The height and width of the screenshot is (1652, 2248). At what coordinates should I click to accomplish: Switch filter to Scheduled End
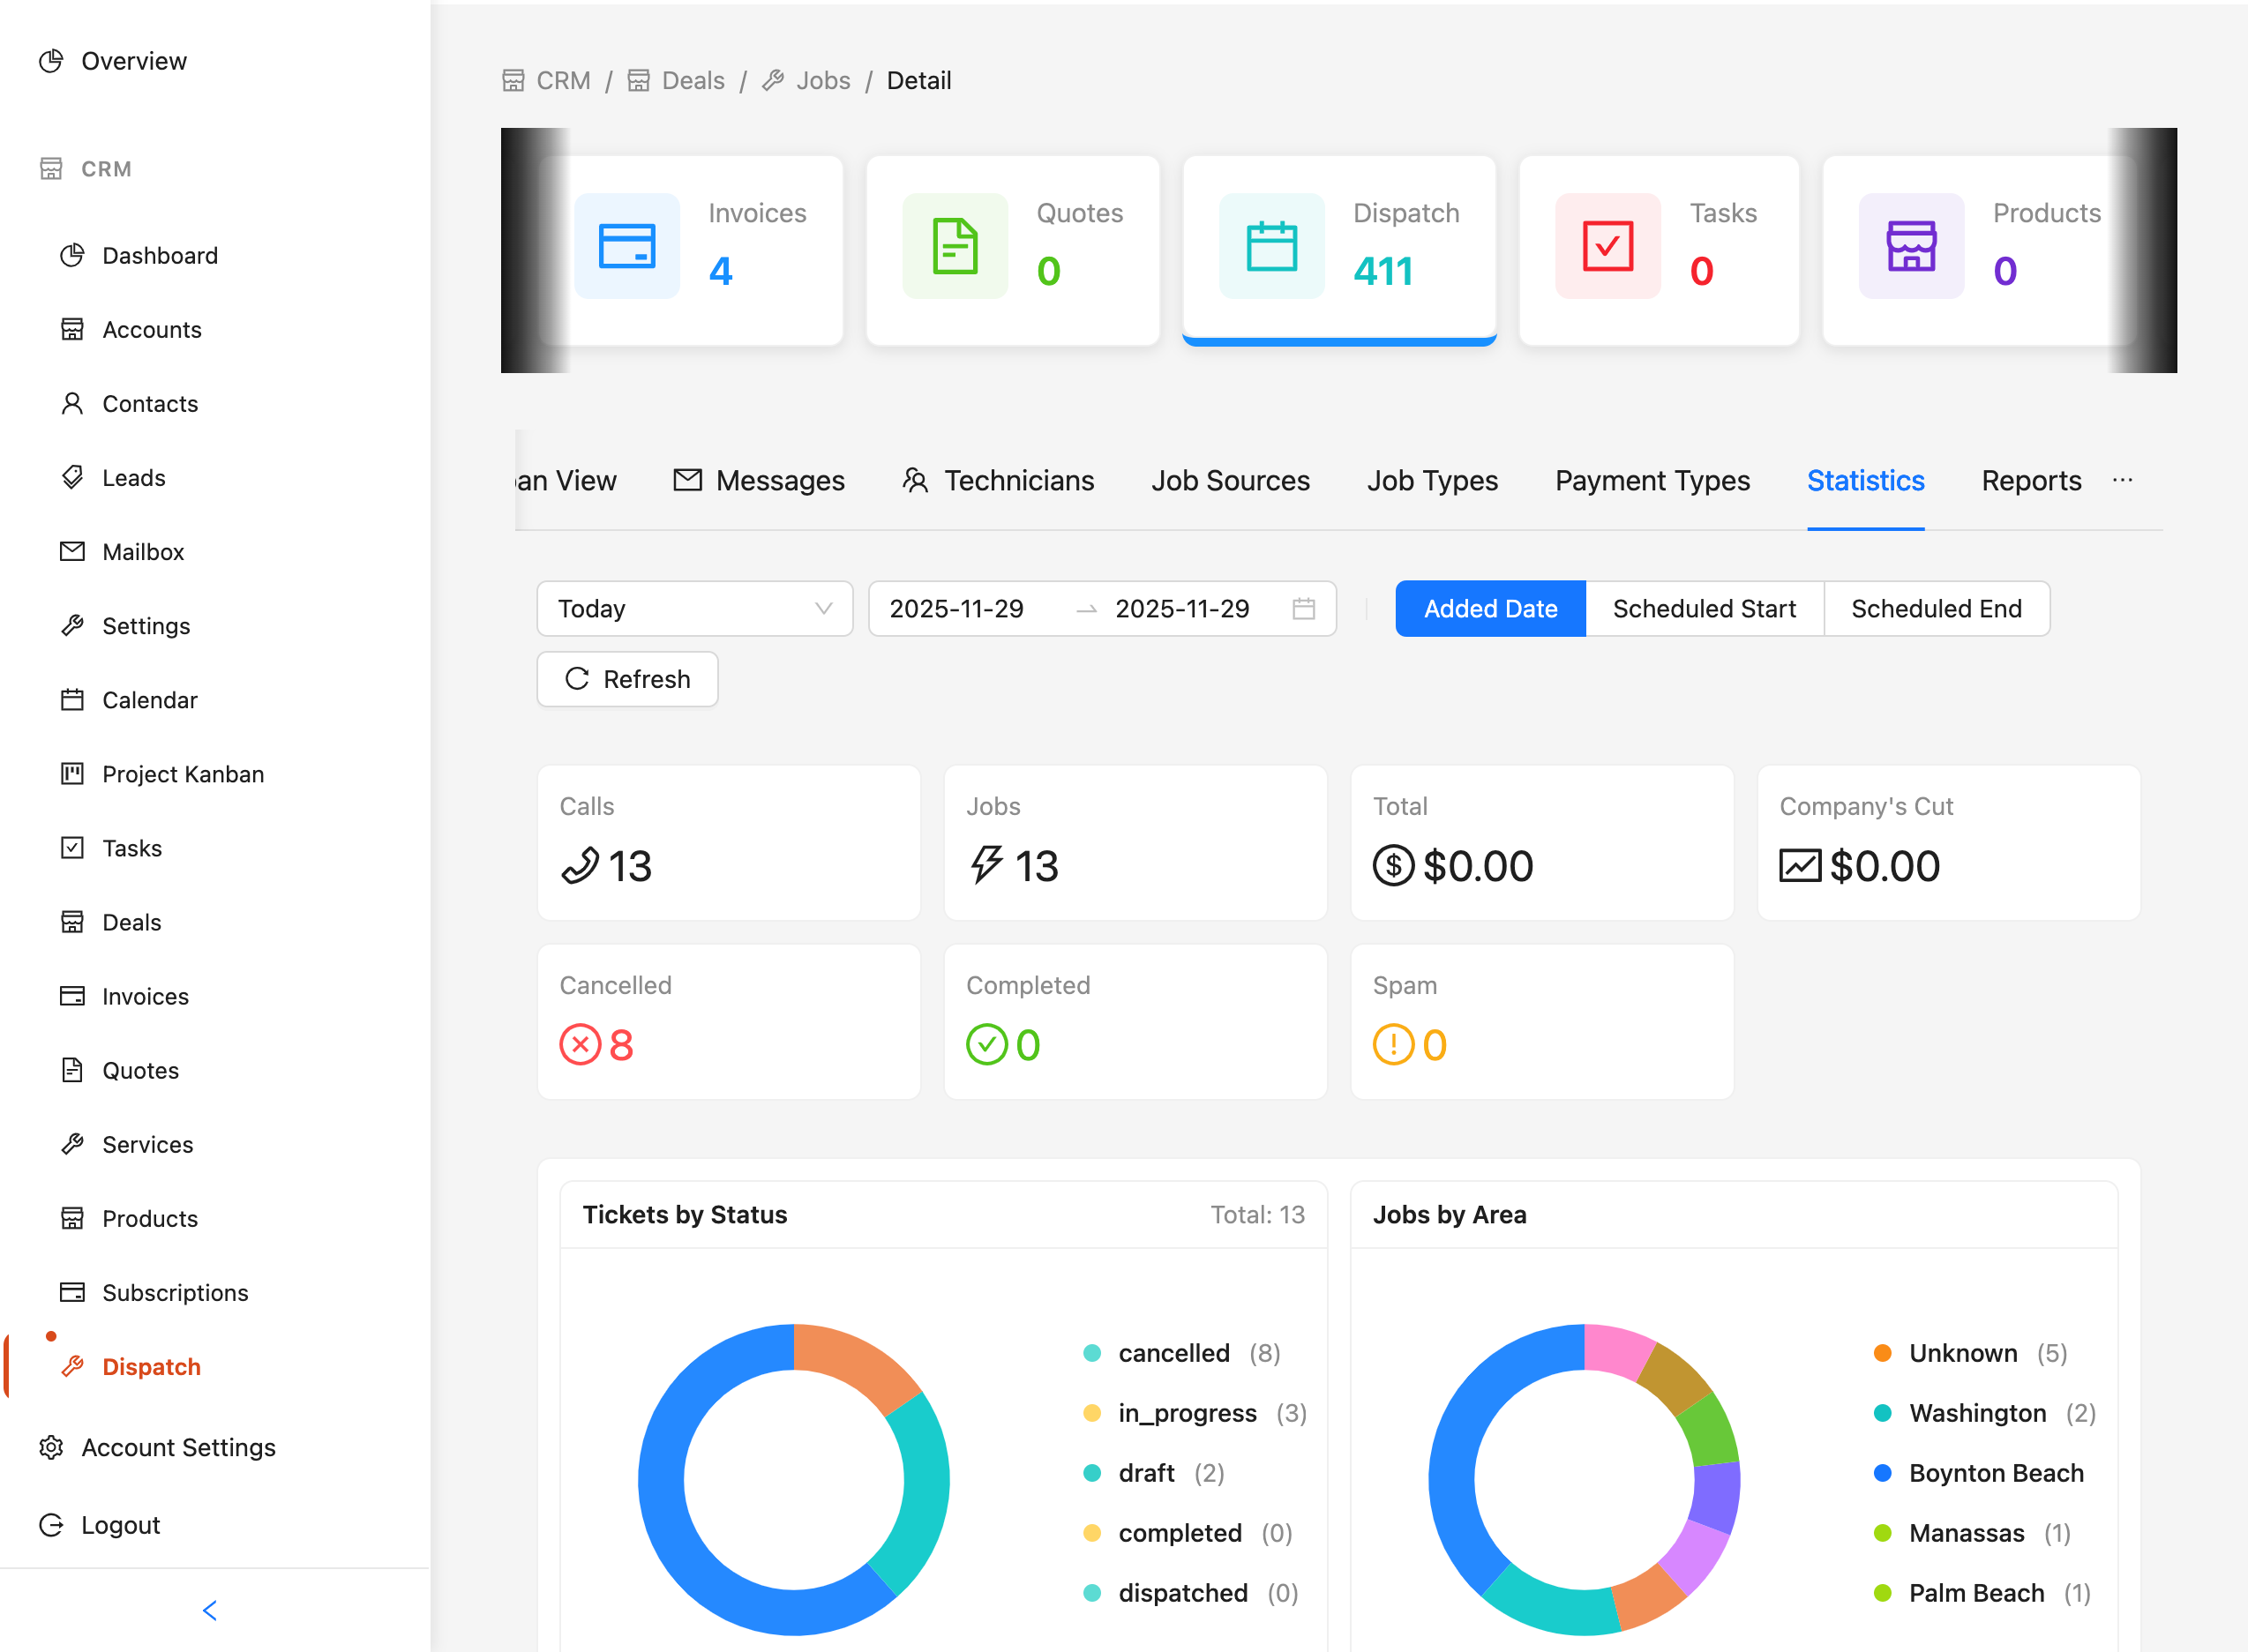tap(1937, 608)
